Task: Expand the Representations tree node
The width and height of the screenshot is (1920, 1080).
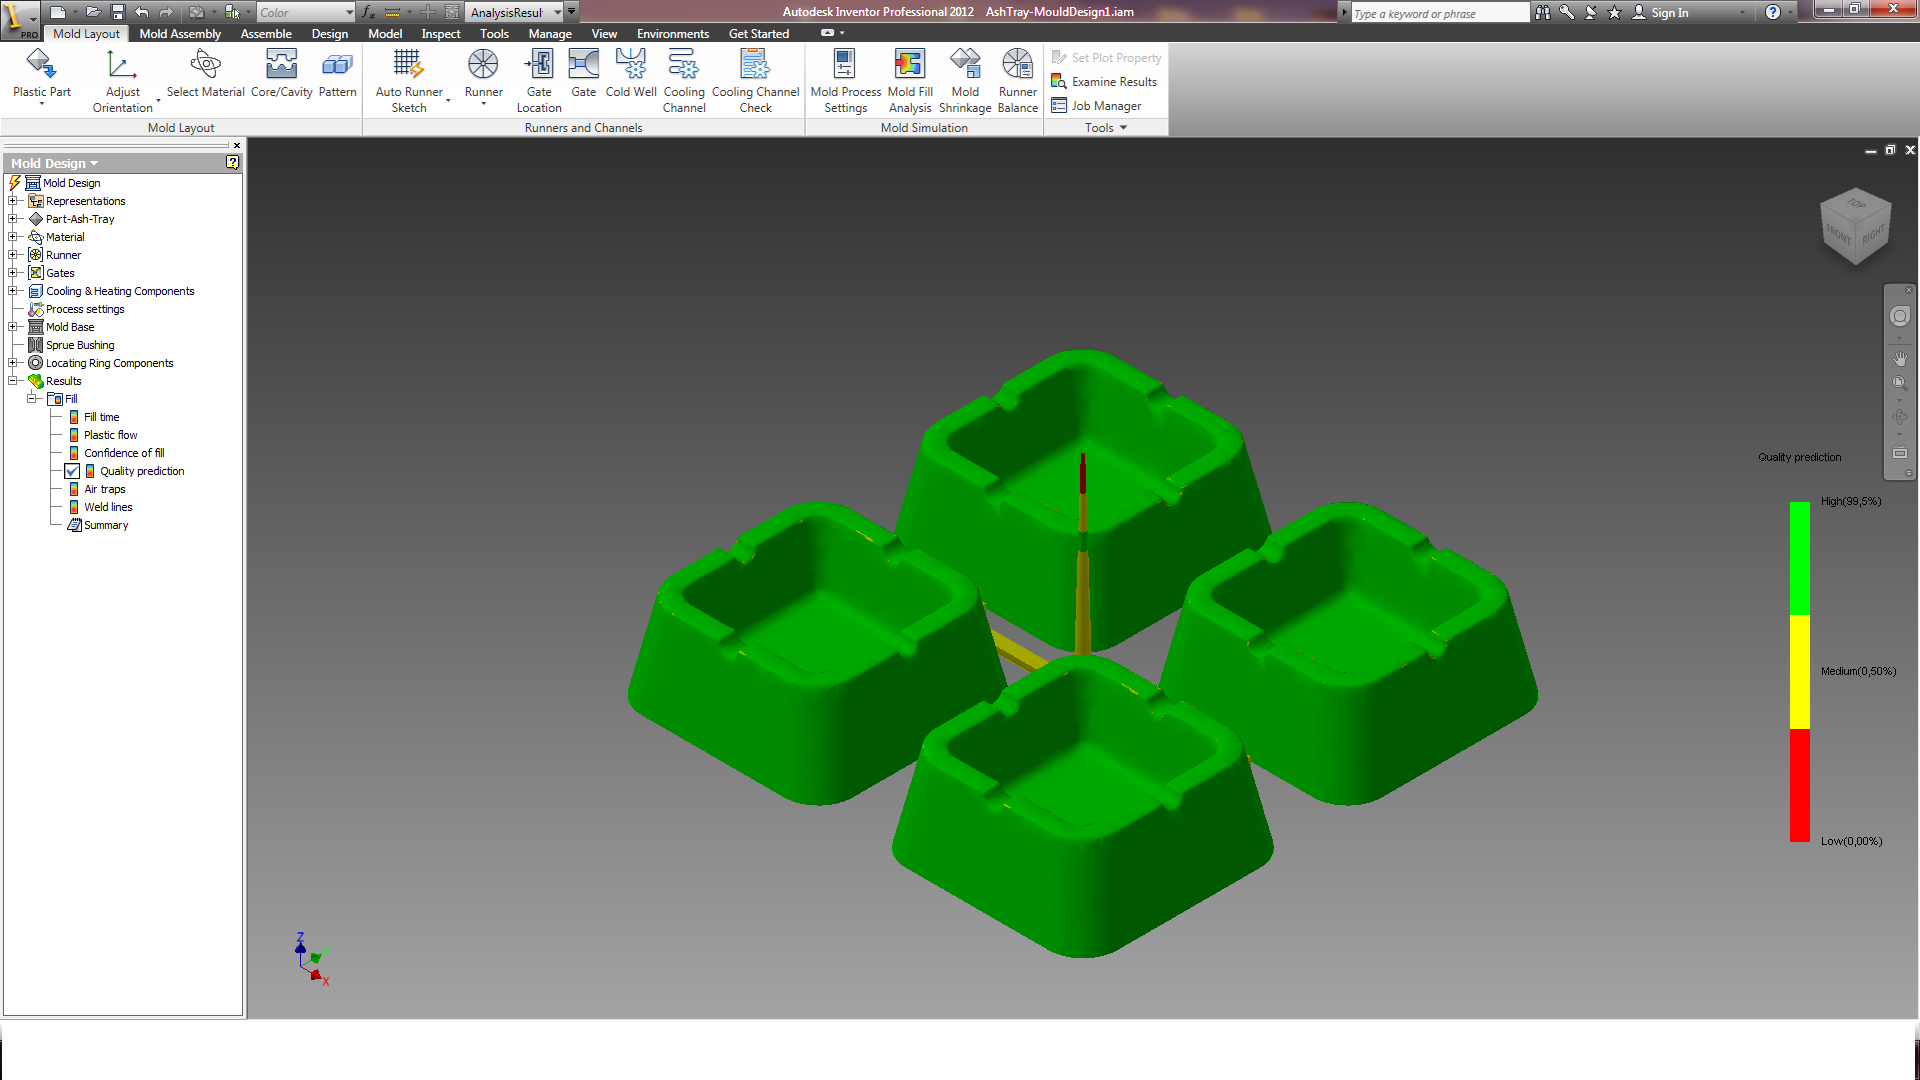Action: tap(14, 201)
